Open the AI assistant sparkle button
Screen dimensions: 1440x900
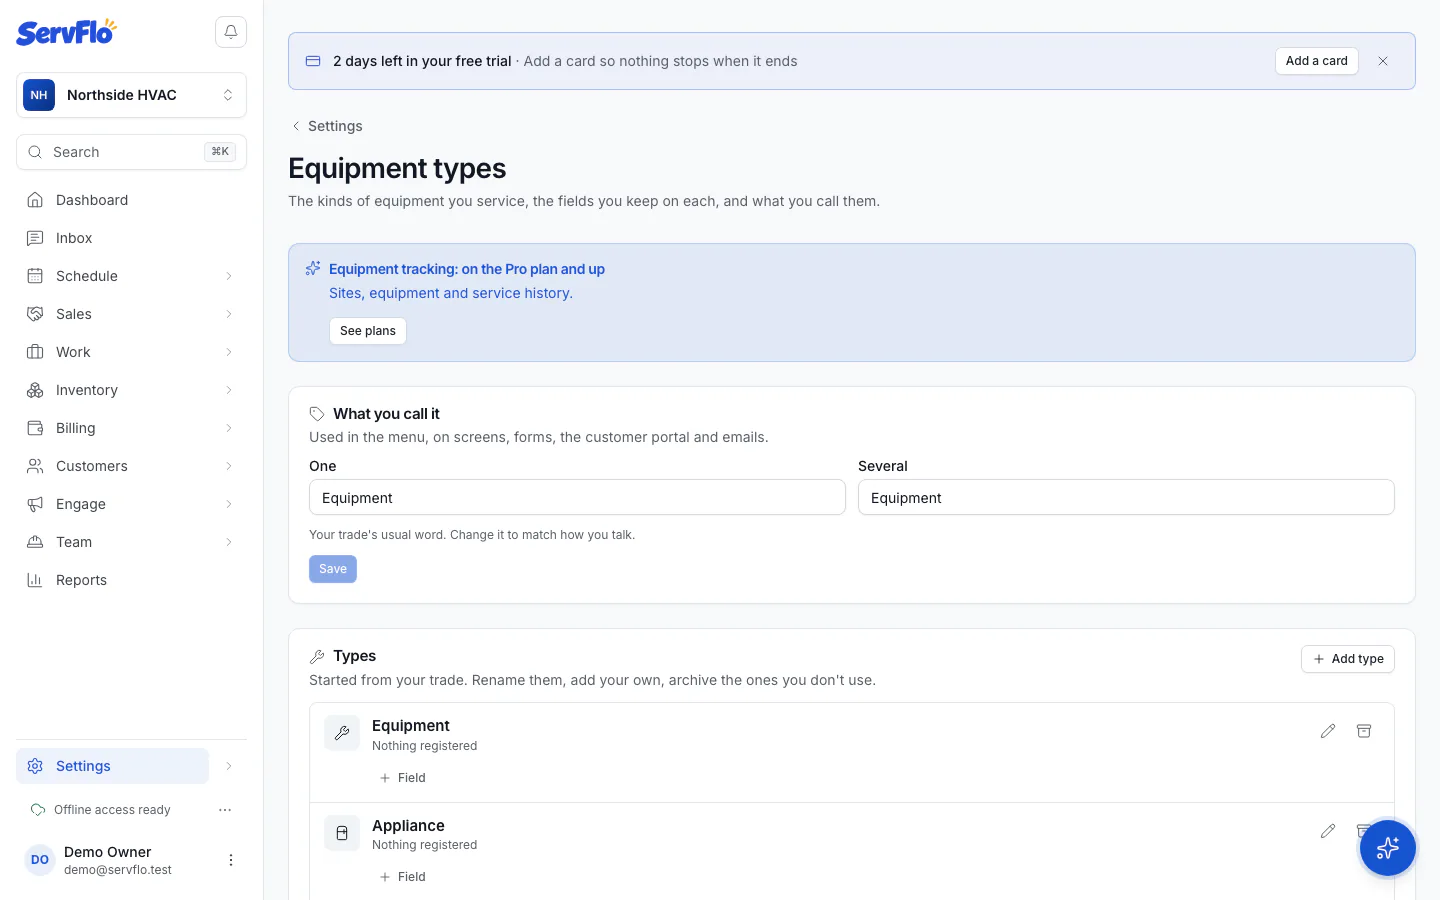pyautogui.click(x=1388, y=848)
